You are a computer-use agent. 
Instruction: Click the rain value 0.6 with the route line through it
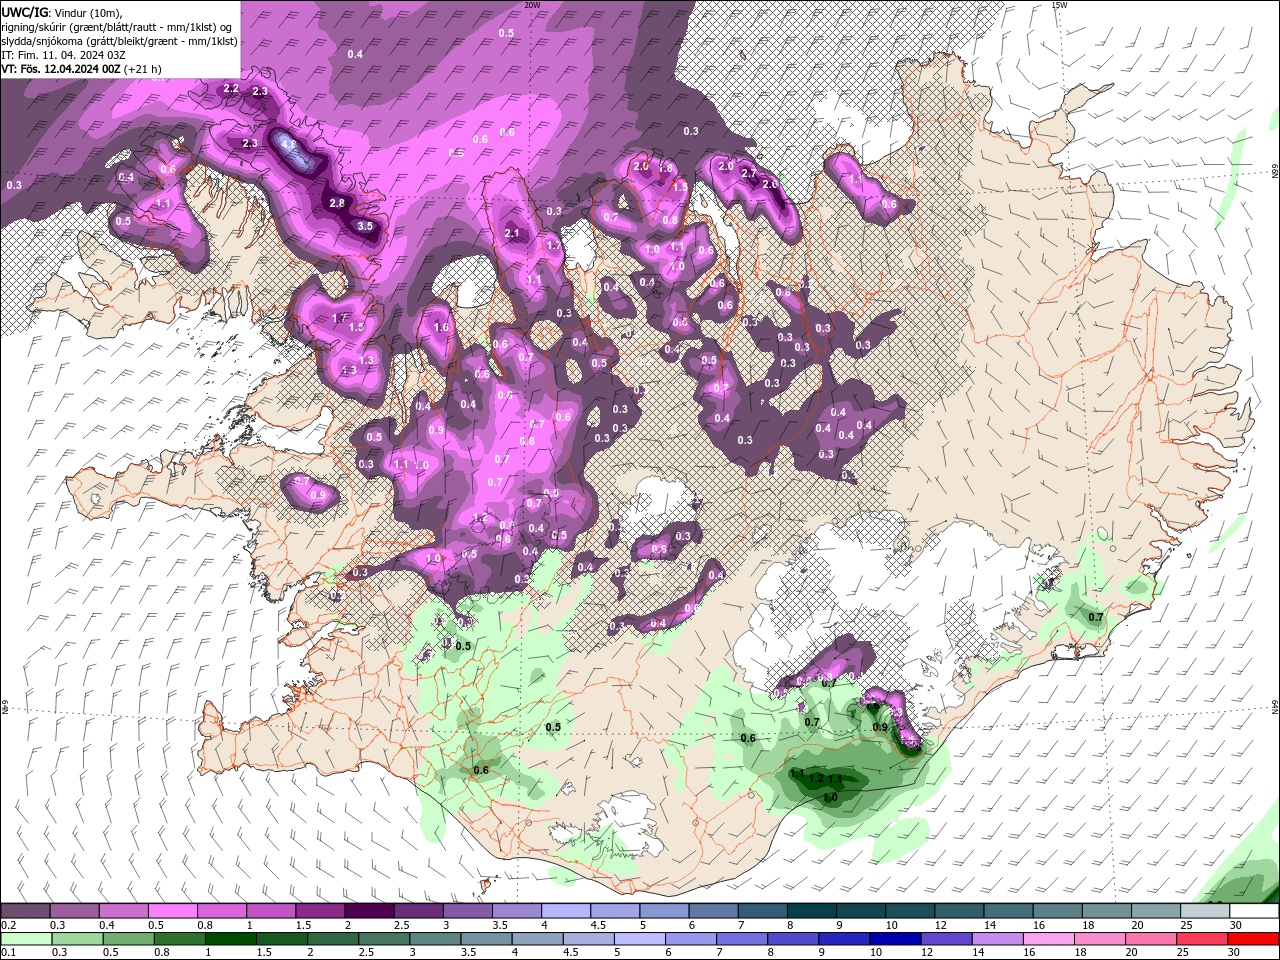tap(481, 770)
